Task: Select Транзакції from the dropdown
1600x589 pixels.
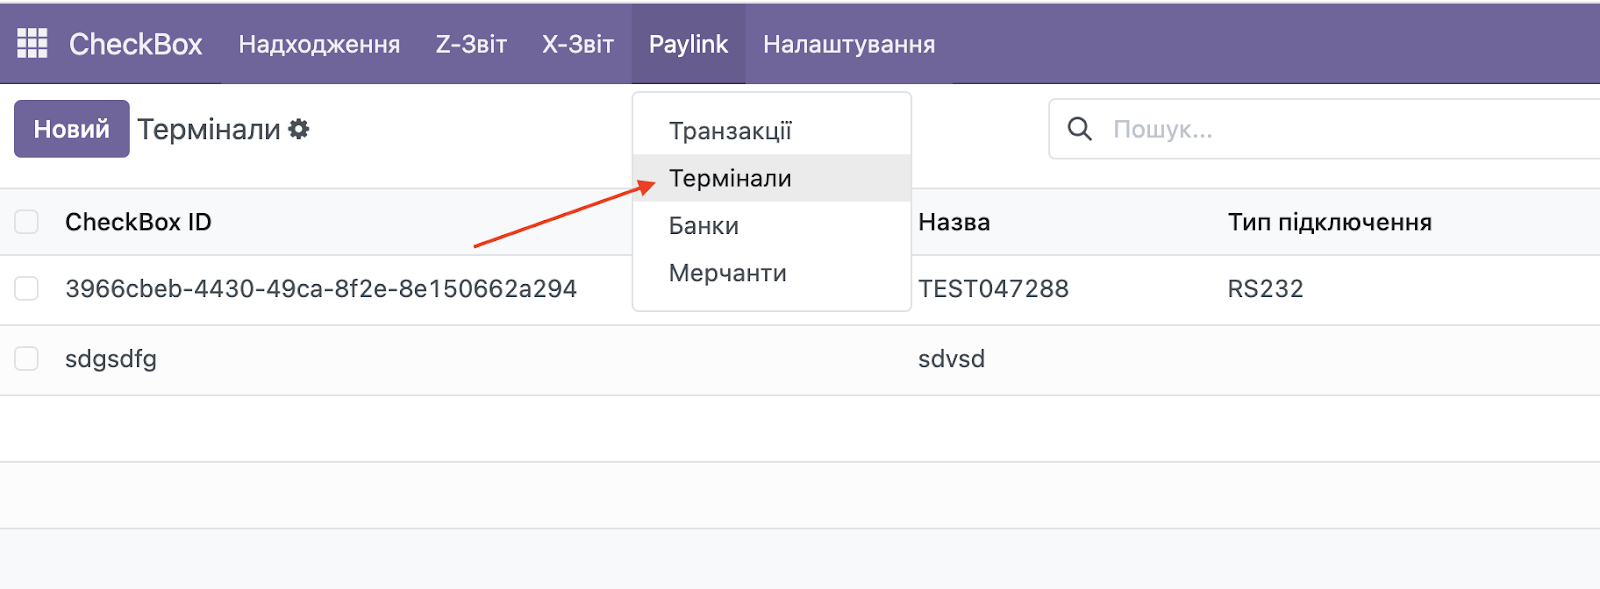Action: 730,131
